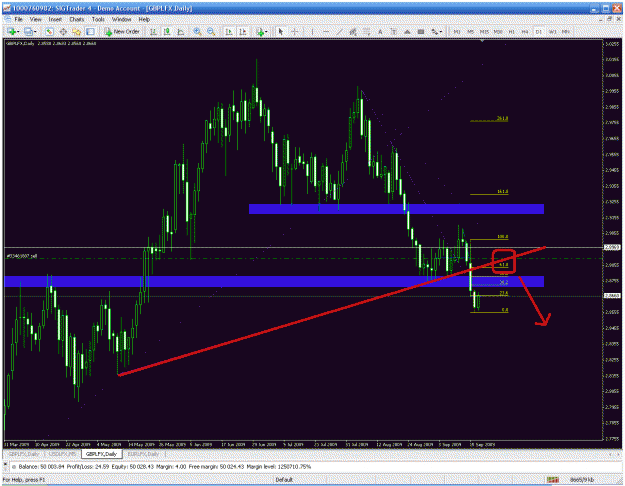This screenshot has width=625, height=486.
Task: Switch to M15 timeframe
Action: (x=484, y=32)
